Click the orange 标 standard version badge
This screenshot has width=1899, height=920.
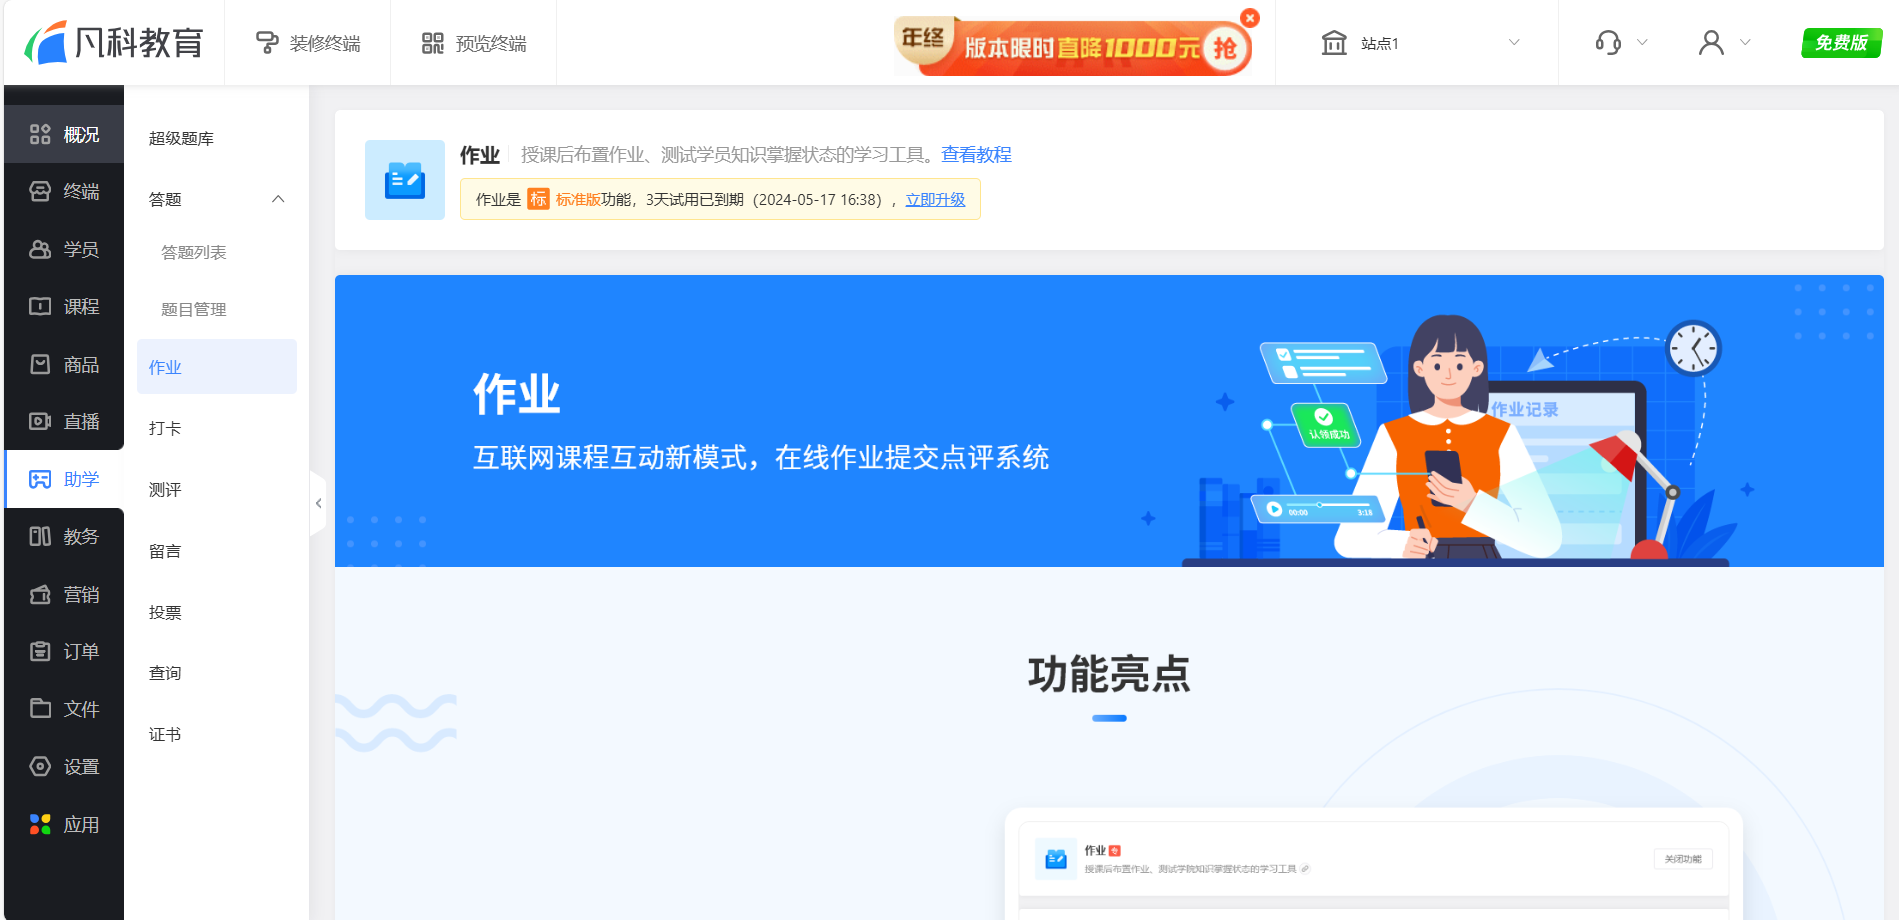click(x=538, y=199)
